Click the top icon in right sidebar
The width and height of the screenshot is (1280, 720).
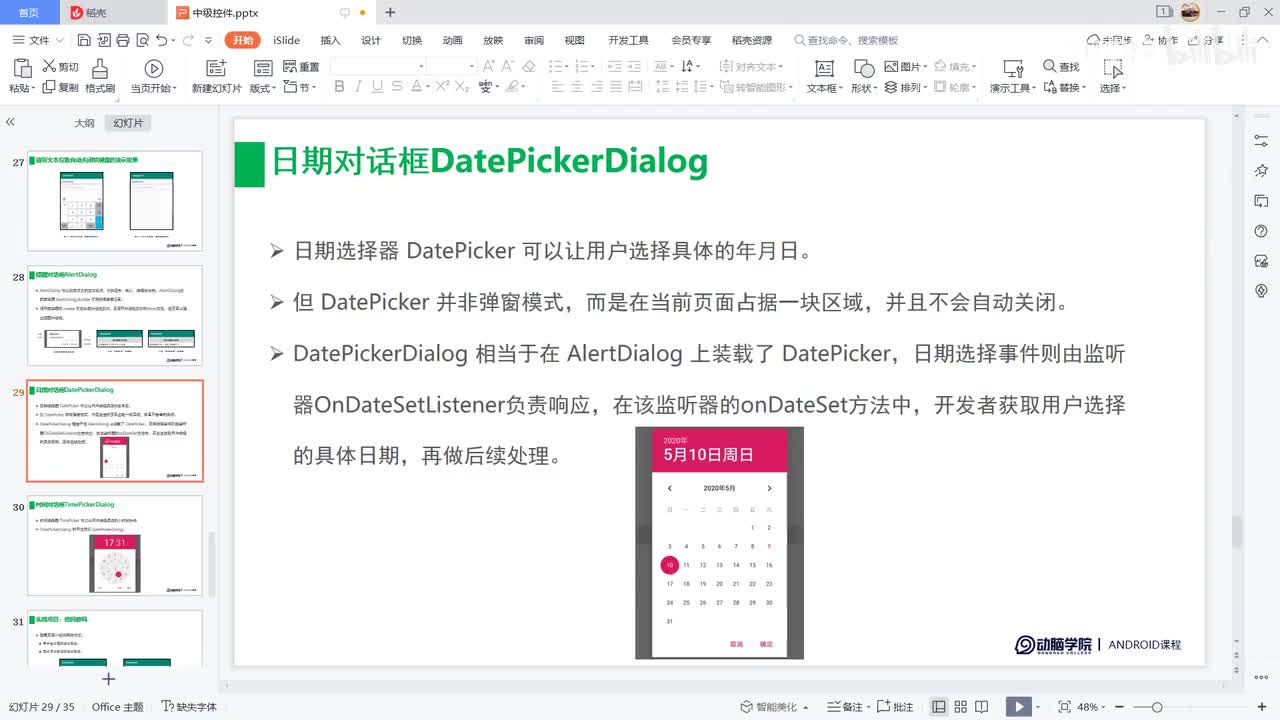point(1261,141)
